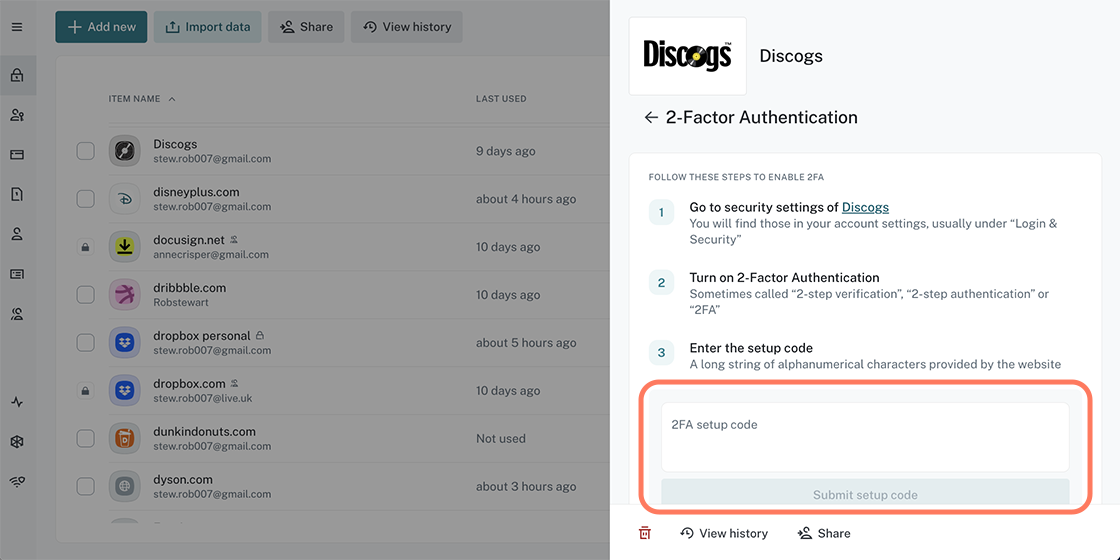The height and width of the screenshot is (560, 1120).
Task: Click the annecrisper@gmail.com login text
Action: pyautogui.click(x=211, y=254)
